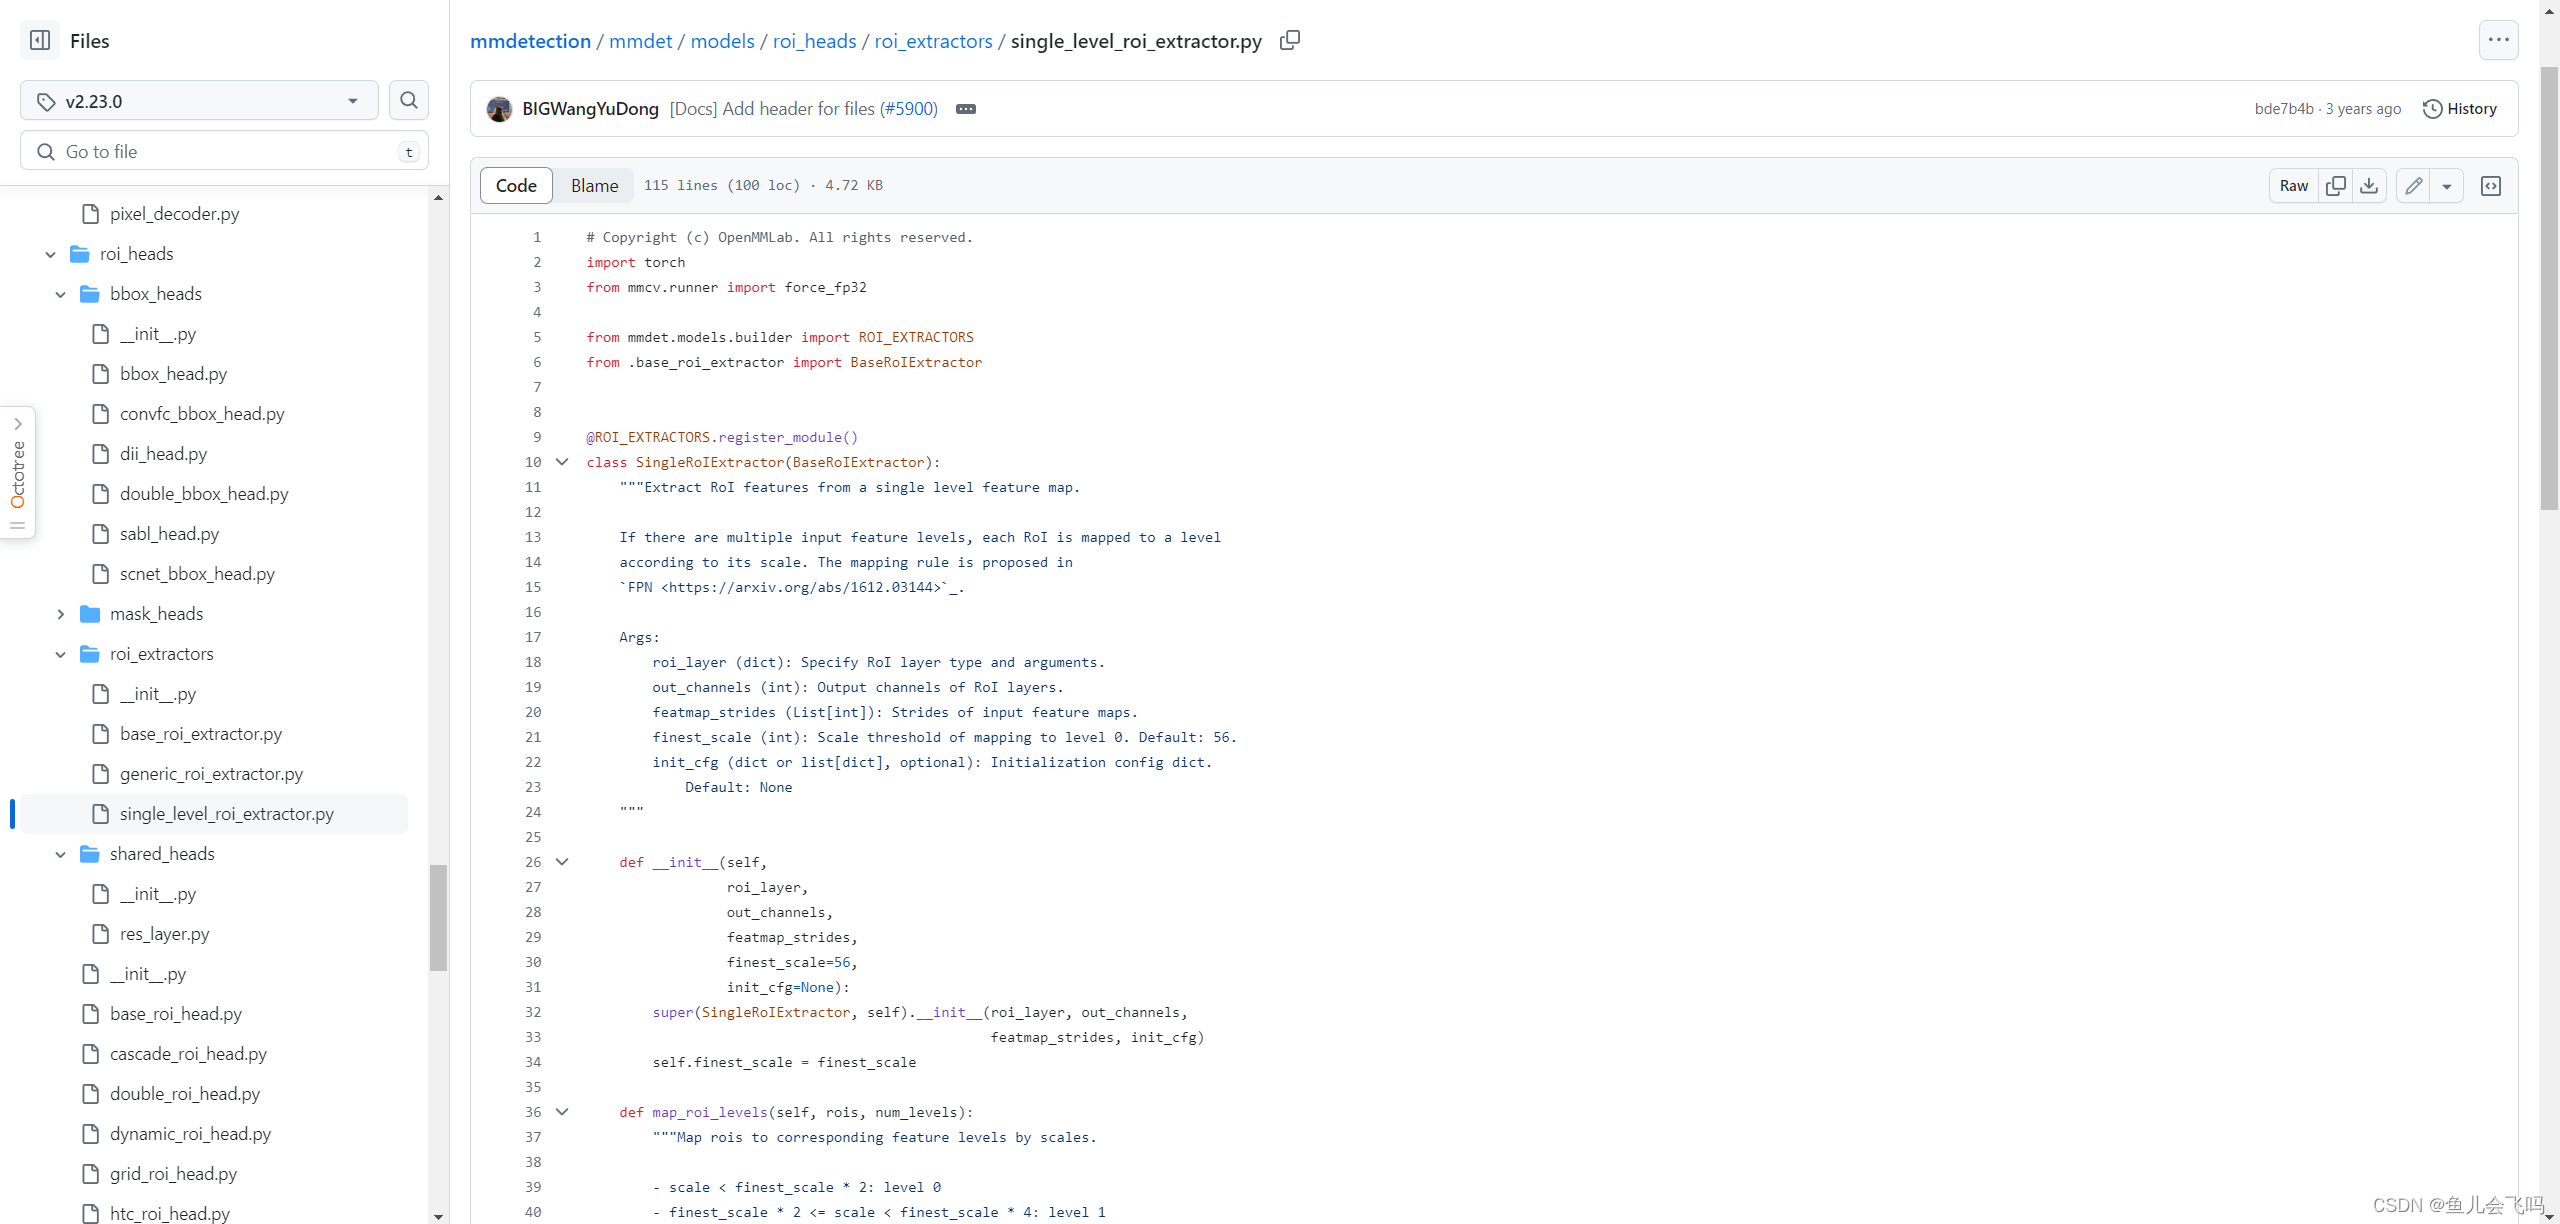
Task: Expand the commit message ellipsis
Action: pos(965,108)
